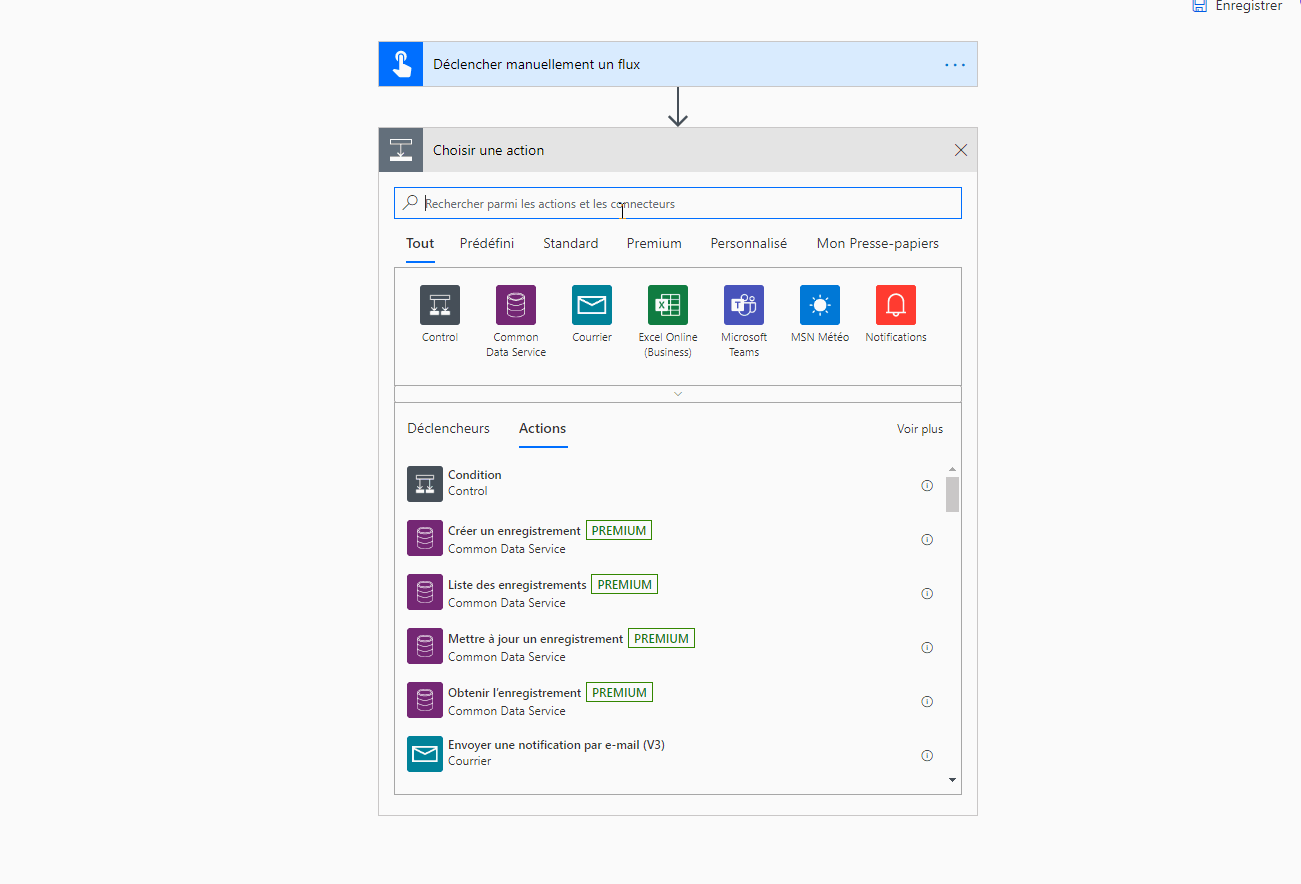The height and width of the screenshot is (884, 1301).
Task: Click the Condition action title text
Action: tap(475, 475)
